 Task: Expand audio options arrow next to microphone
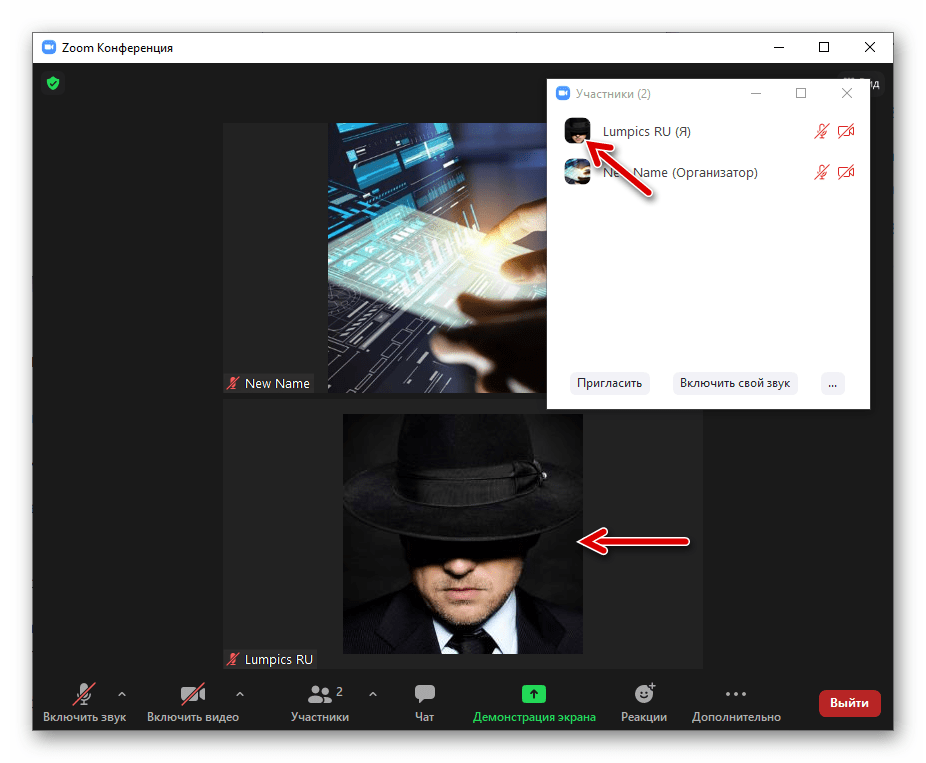click(x=122, y=694)
